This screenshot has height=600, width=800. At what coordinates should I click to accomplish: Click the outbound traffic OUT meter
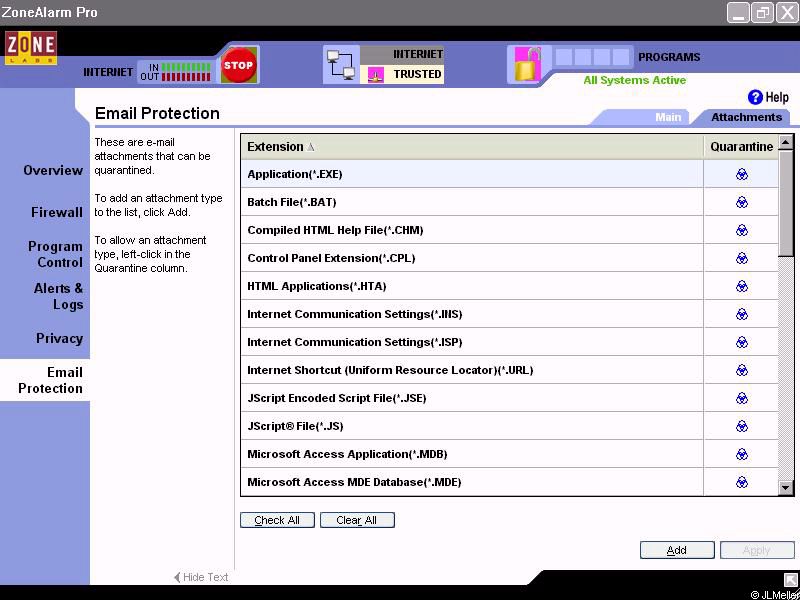pyautogui.click(x=186, y=77)
